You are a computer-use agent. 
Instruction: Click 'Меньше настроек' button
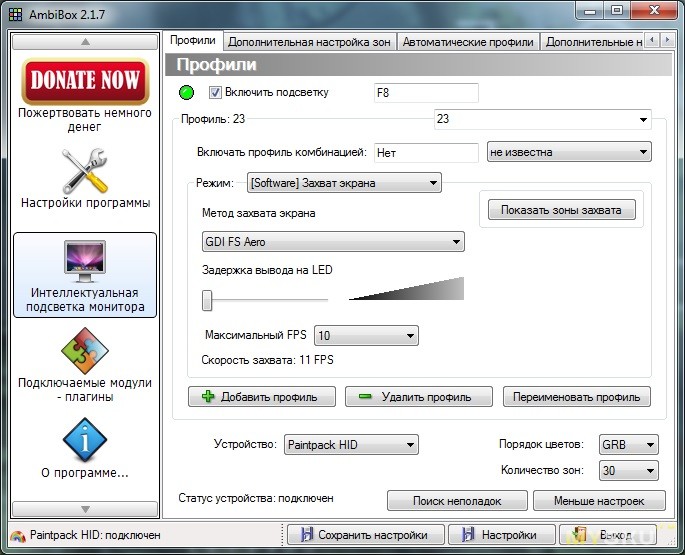coord(599,501)
